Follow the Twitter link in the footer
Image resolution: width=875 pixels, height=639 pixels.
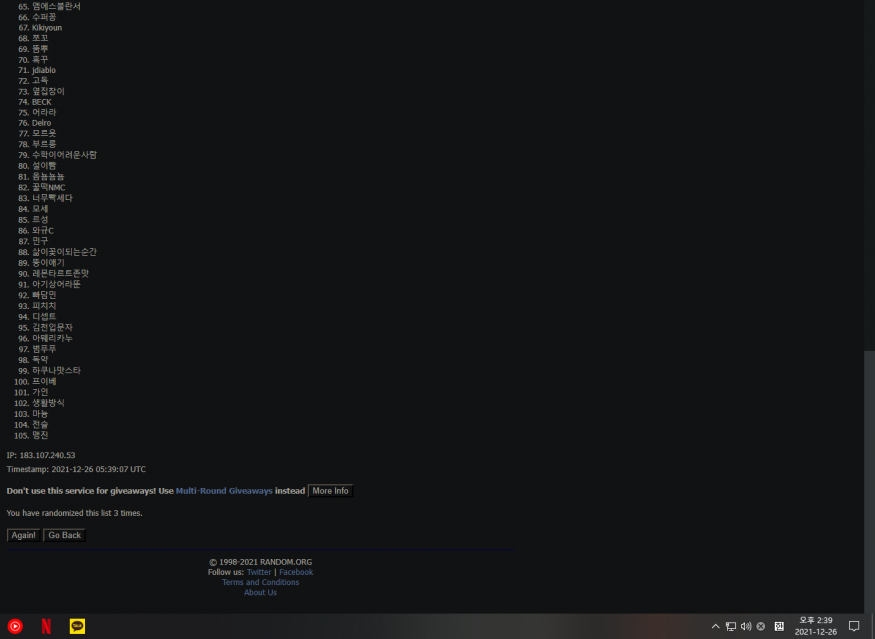258,572
